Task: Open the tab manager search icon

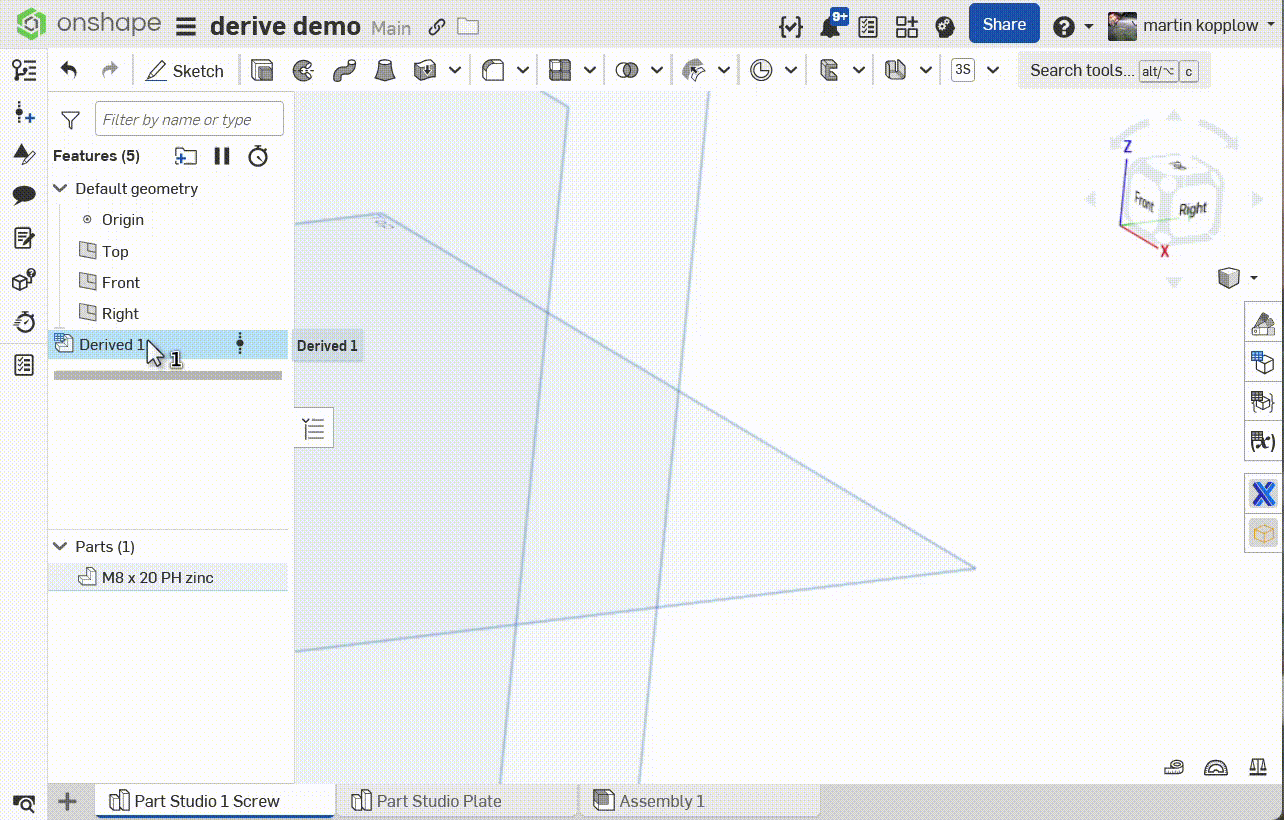Action: click(x=24, y=802)
